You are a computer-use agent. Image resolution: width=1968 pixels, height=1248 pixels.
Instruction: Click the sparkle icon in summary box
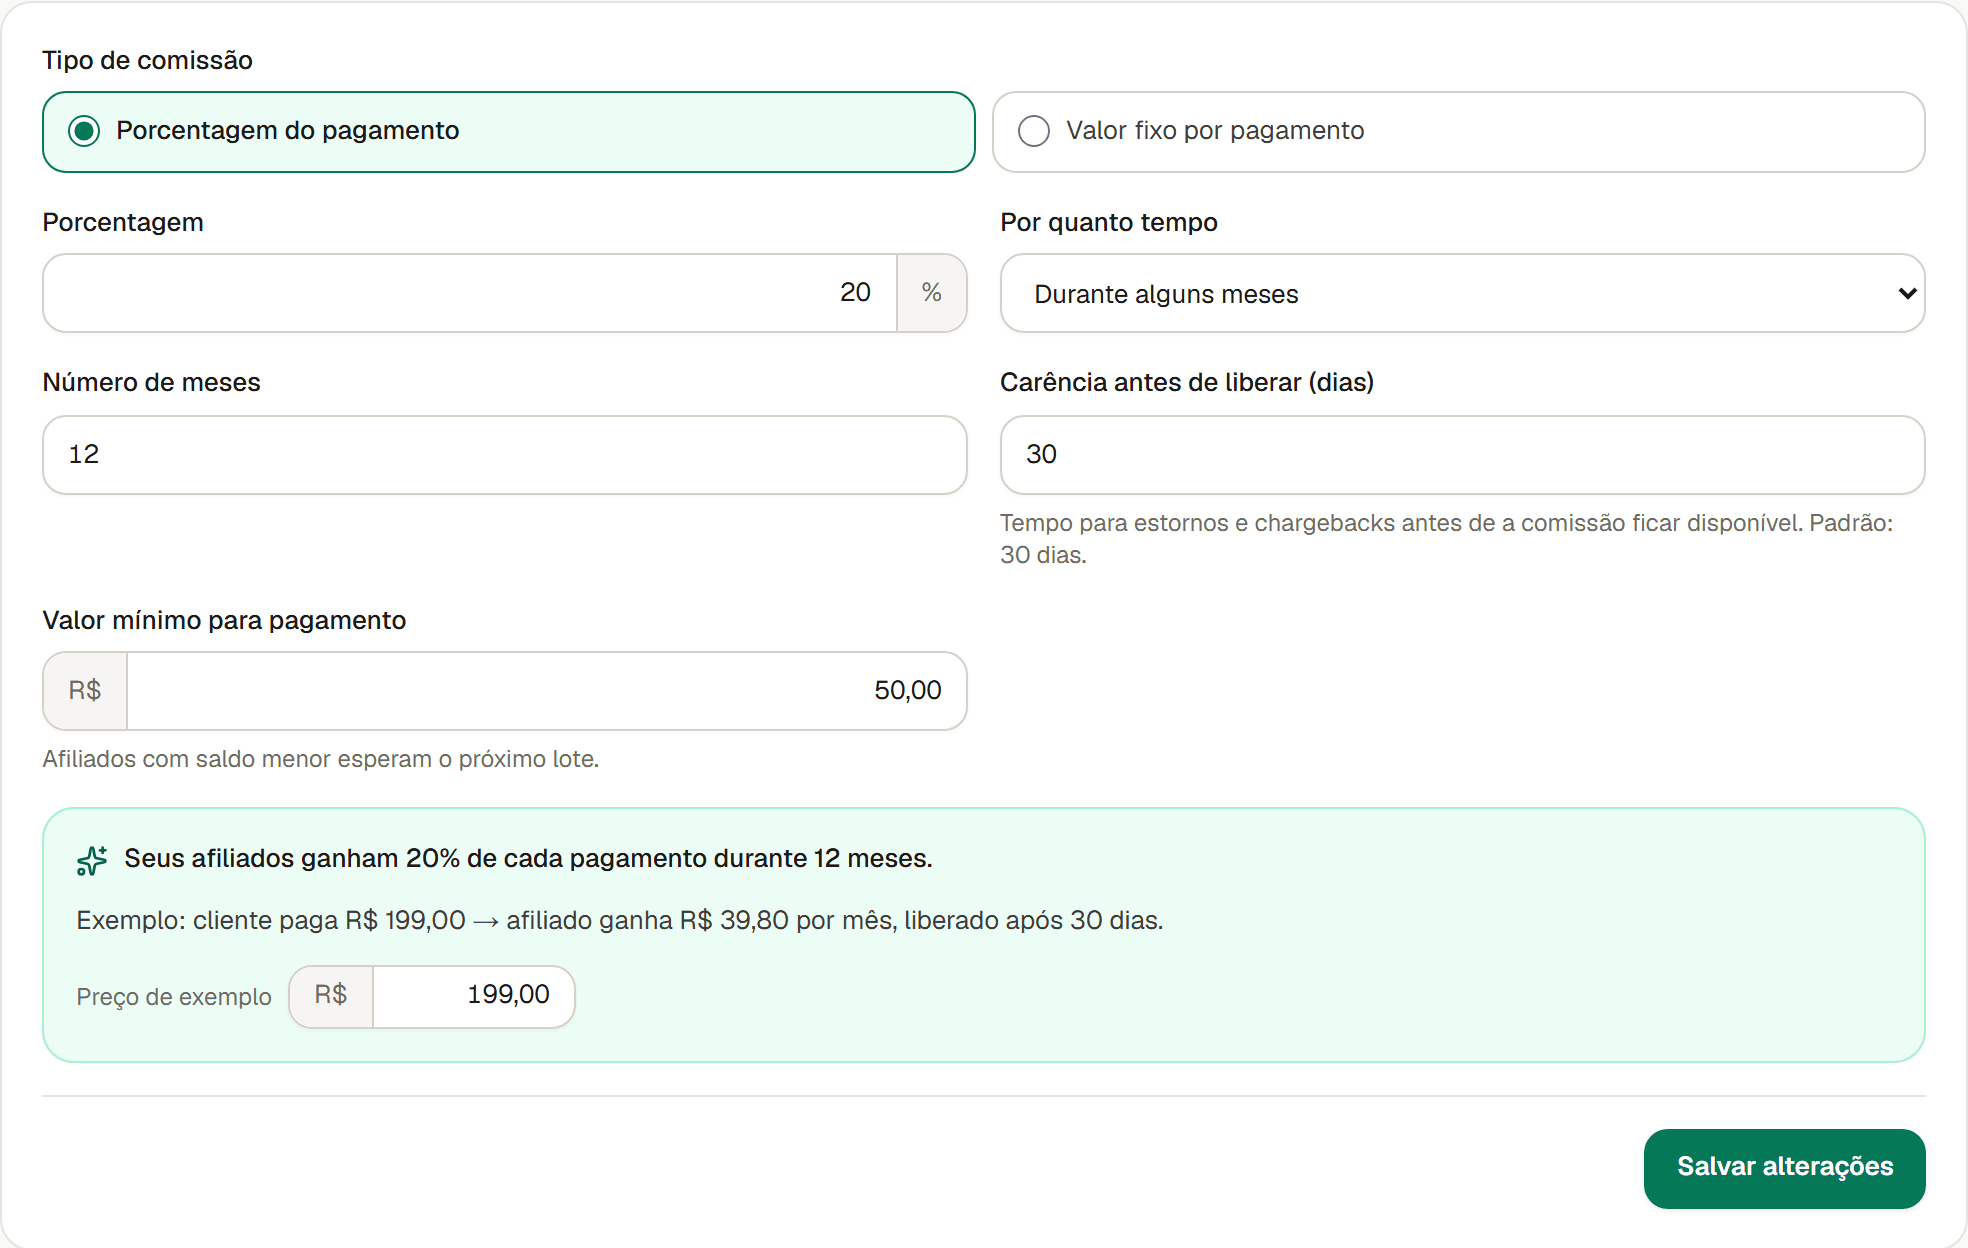92,860
